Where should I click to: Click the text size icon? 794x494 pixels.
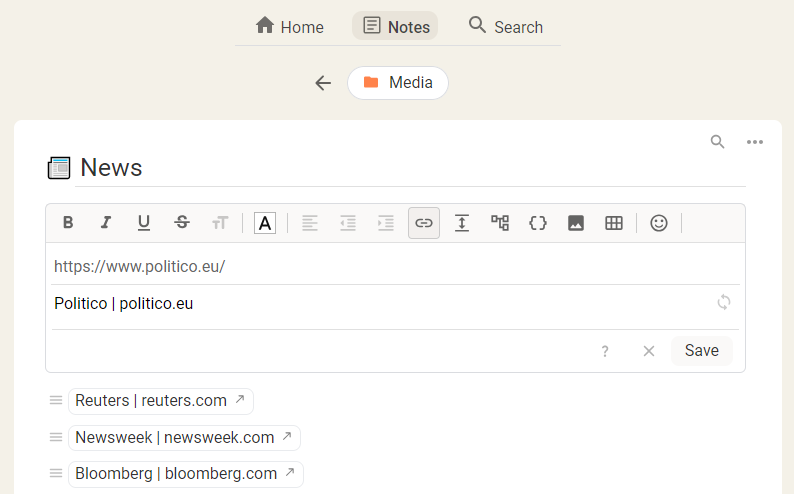[220, 223]
